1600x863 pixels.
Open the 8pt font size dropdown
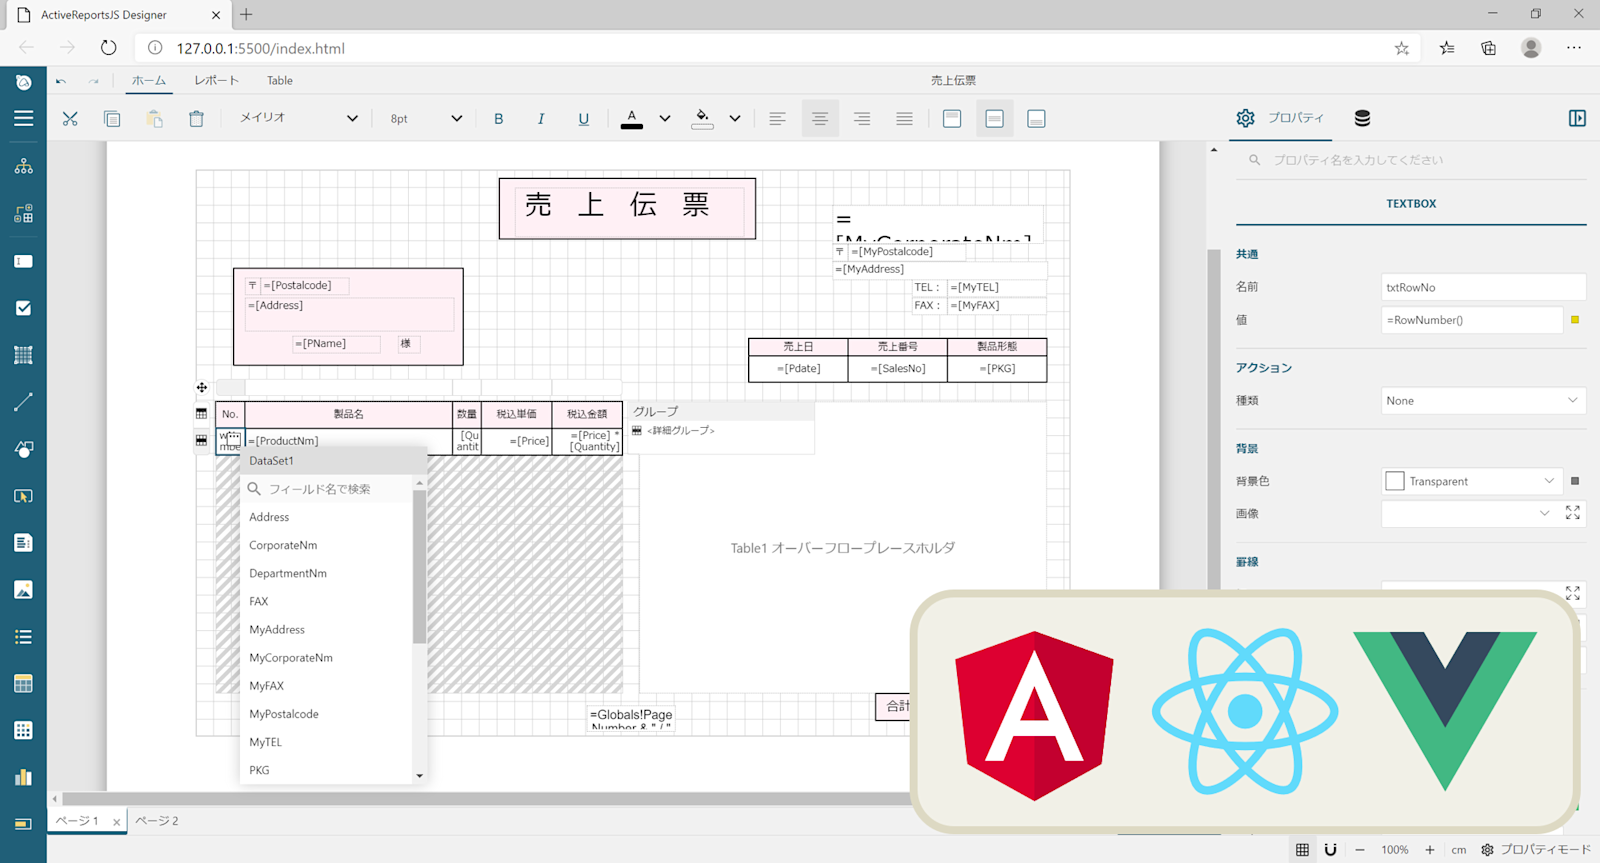pyautogui.click(x=426, y=118)
